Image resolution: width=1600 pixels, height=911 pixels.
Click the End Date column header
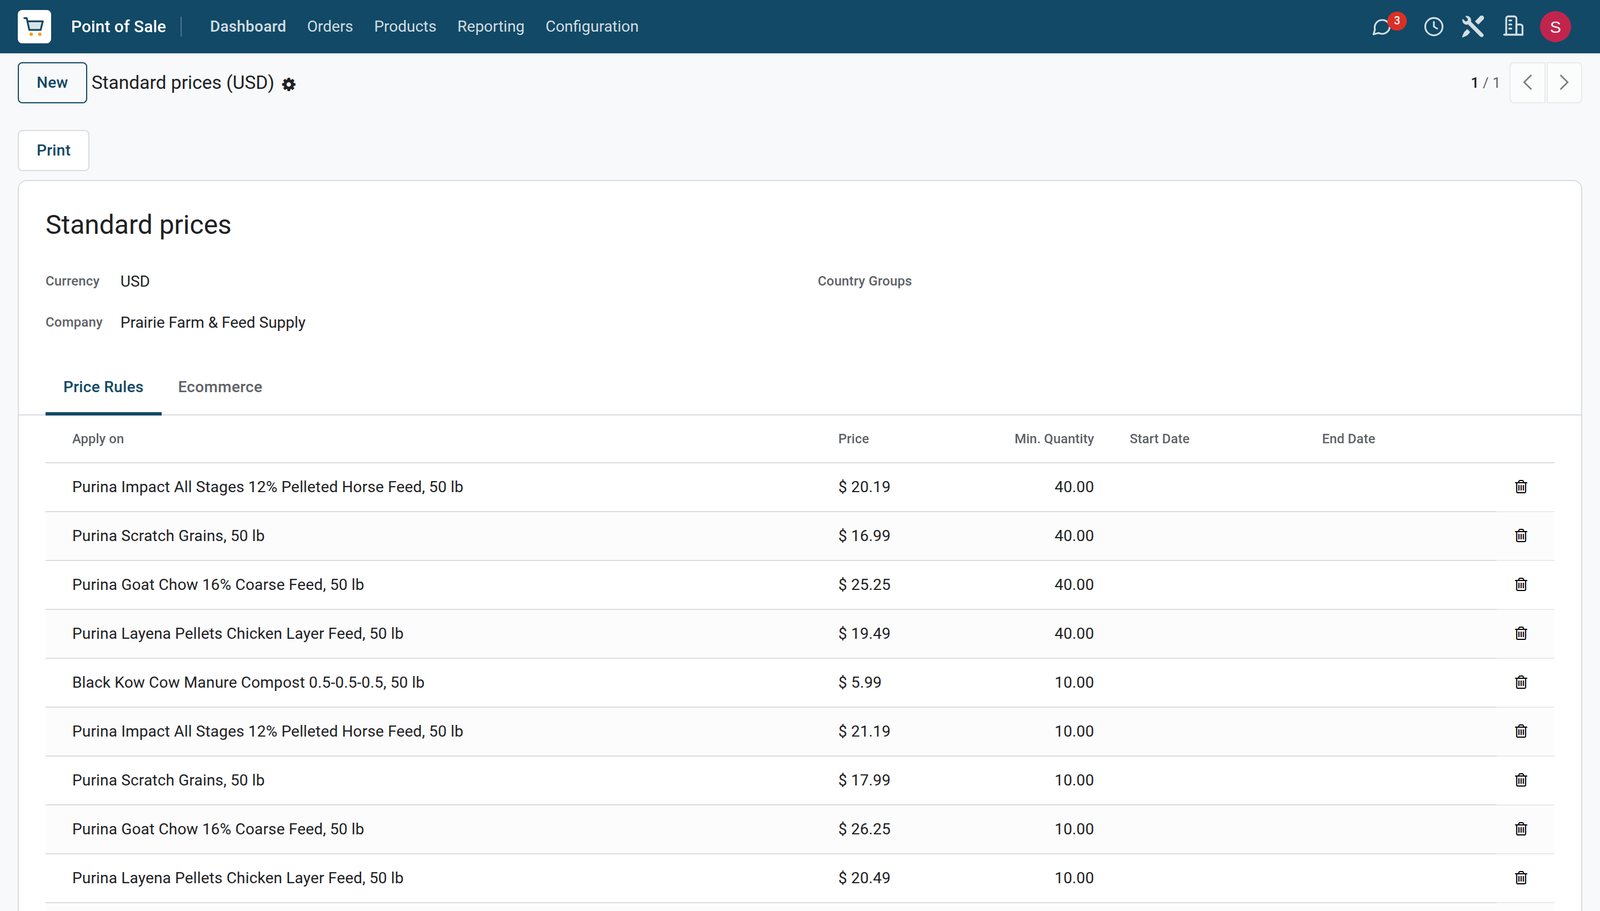point(1348,440)
